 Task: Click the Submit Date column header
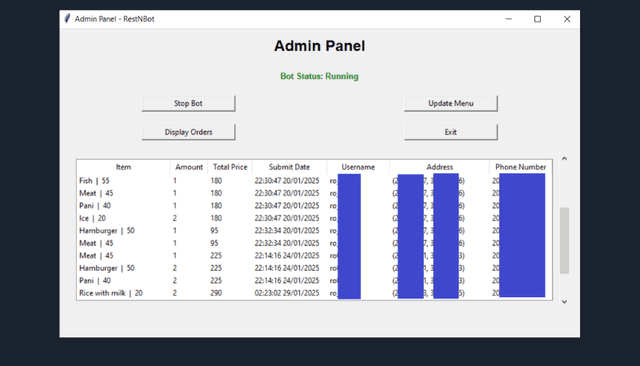pos(289,167)
